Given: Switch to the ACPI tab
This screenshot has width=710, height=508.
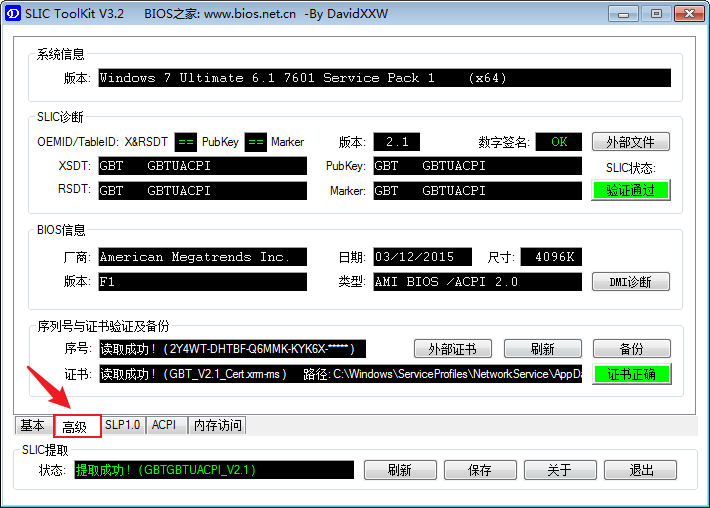Looking at the screenshot, I should 164,425.
